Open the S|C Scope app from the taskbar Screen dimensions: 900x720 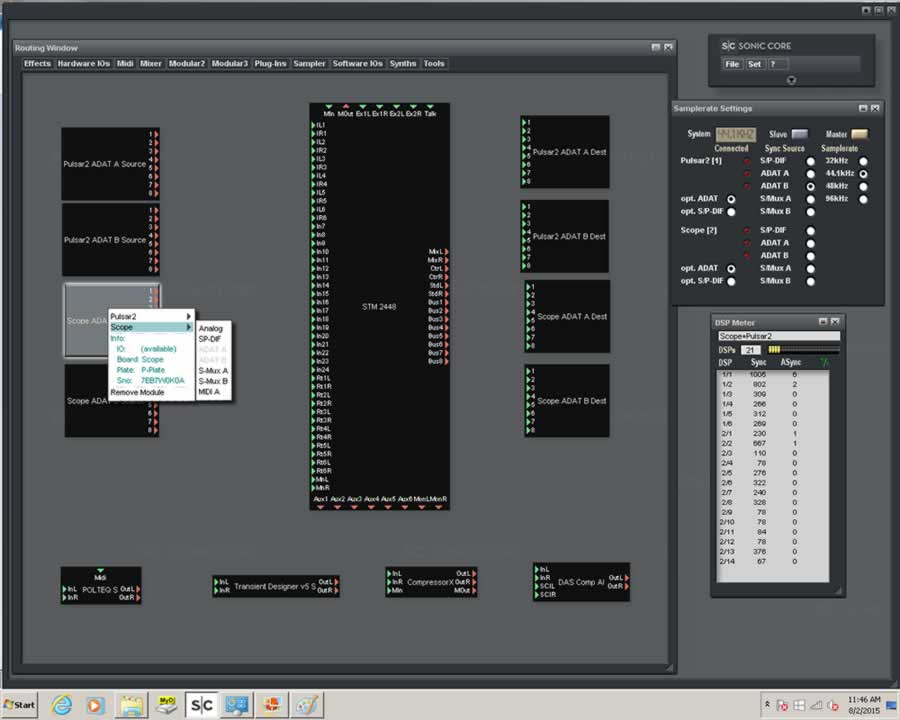(x=201, y=705)
